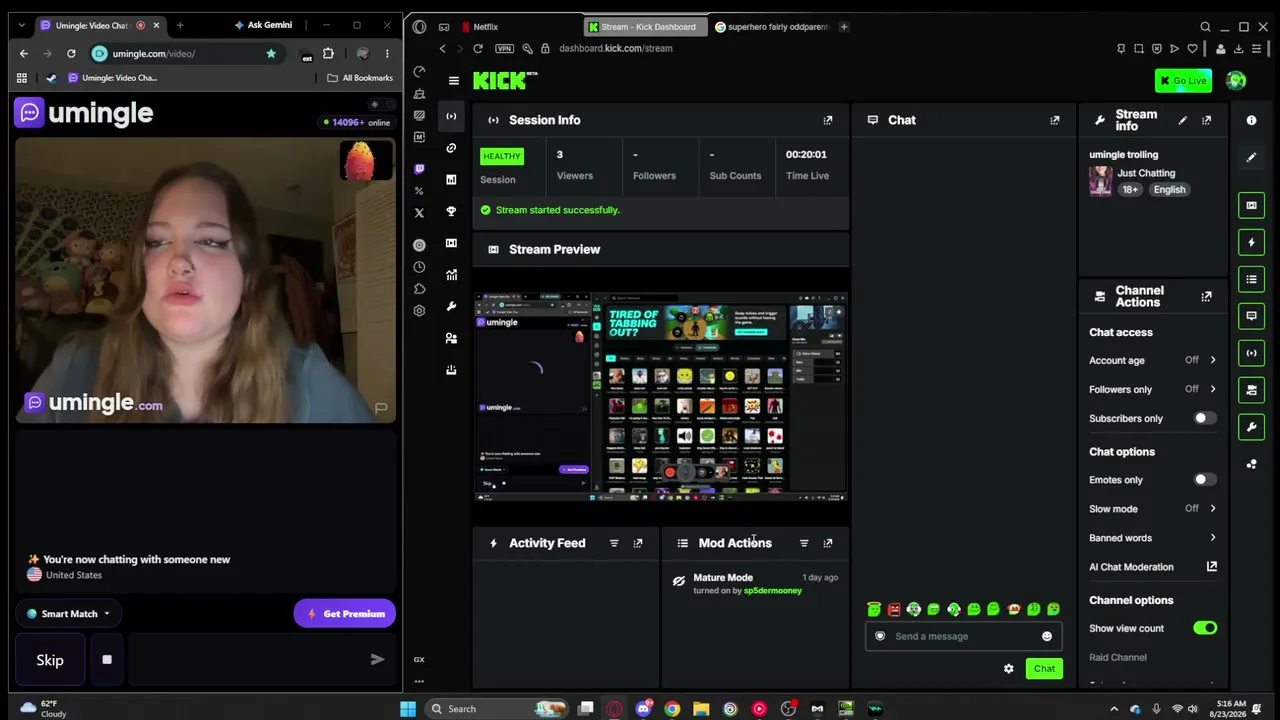Bookmark Umingle page with star icon
The width and height of the screenshot is (1280, 720).
point(271,53)
